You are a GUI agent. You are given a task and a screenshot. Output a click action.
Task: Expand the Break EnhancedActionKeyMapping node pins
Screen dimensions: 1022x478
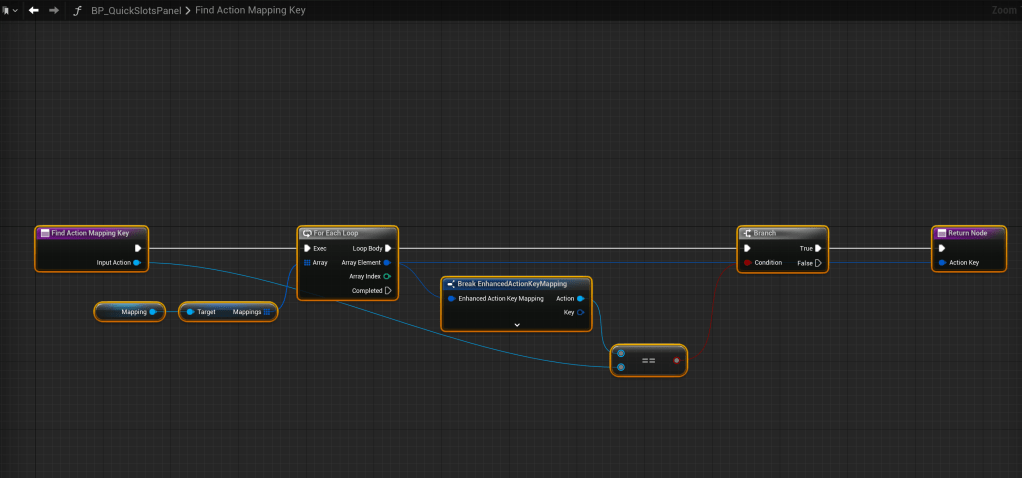tap(517, 325)
